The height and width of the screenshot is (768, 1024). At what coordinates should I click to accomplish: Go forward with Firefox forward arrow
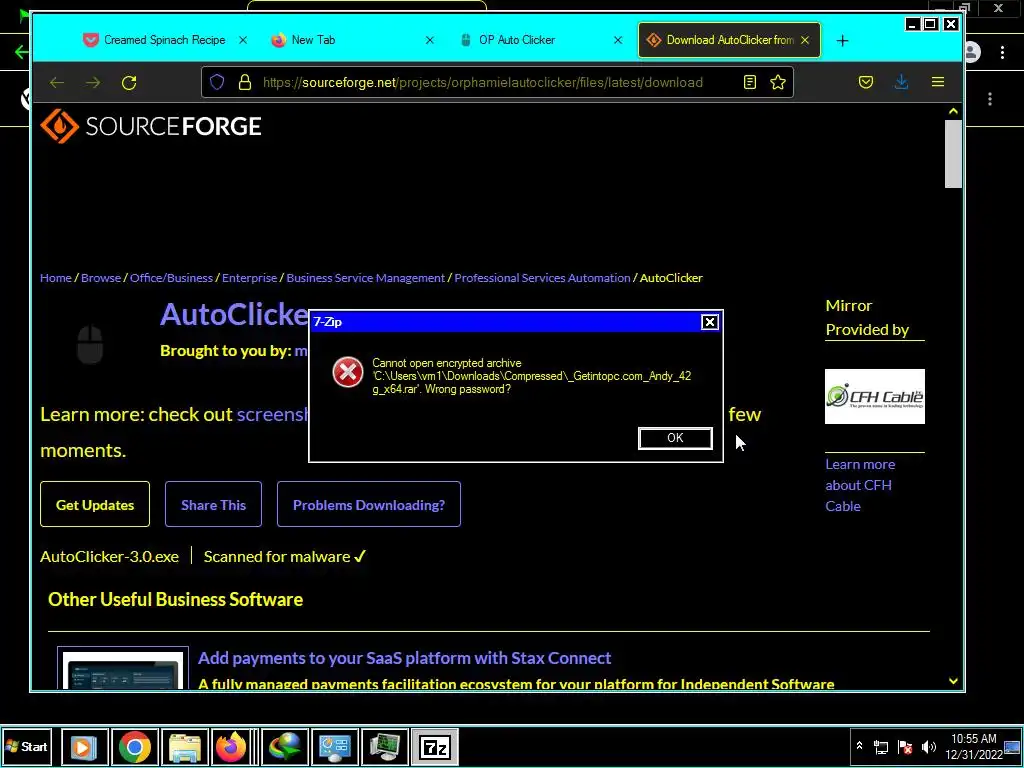pos(93,82)
